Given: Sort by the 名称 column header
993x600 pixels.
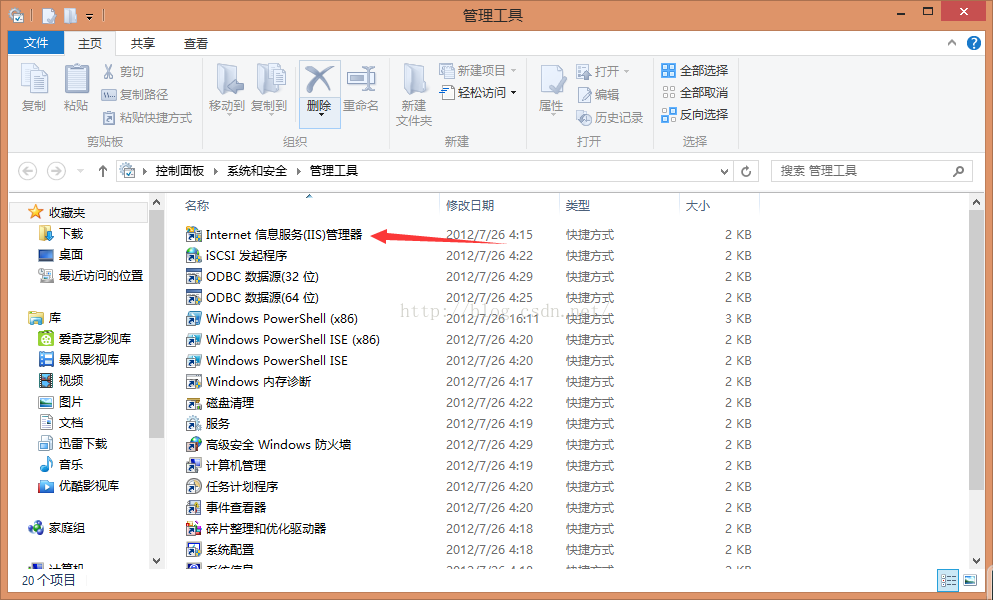Looking at the screenshot, I should coord(197,205).
